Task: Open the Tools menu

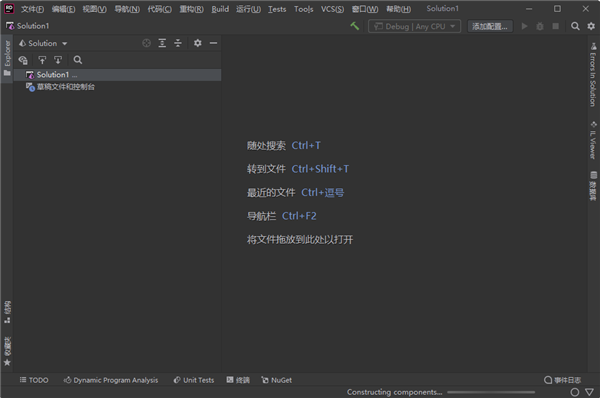Action: point(303,9)
